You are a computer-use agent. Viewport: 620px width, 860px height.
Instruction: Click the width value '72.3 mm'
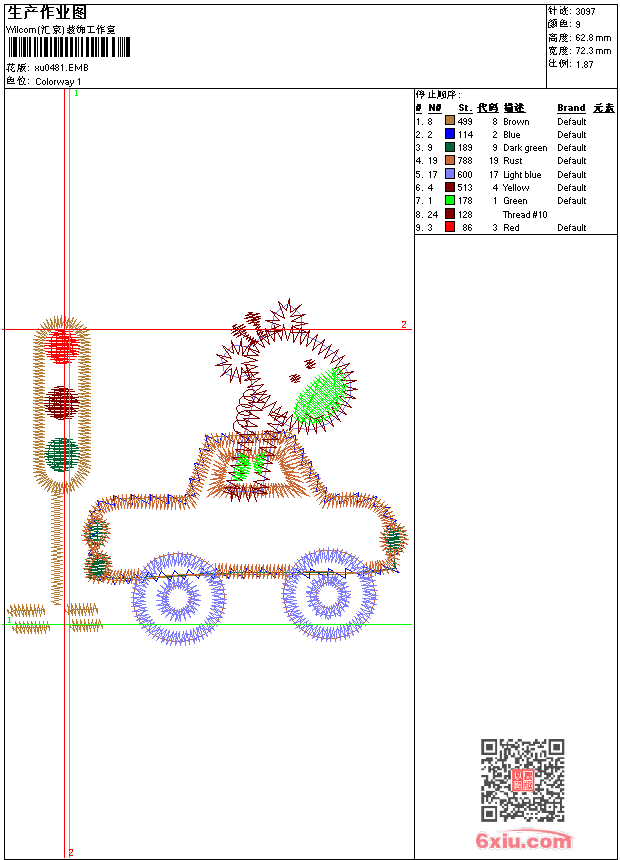point(593,51)
